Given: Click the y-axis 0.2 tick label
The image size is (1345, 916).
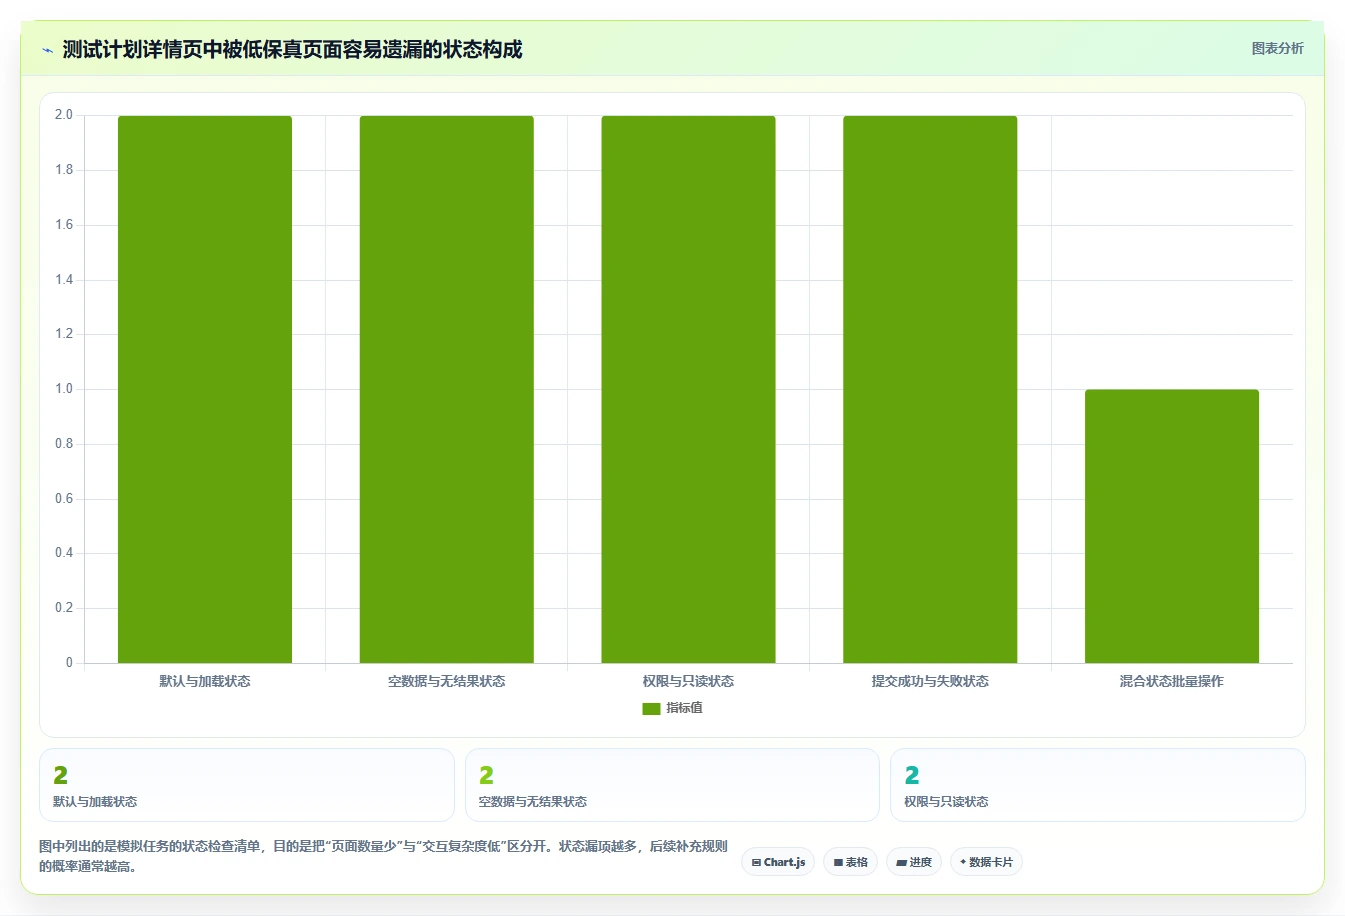Looking at the screenshot, I should [x=64, y=608].
